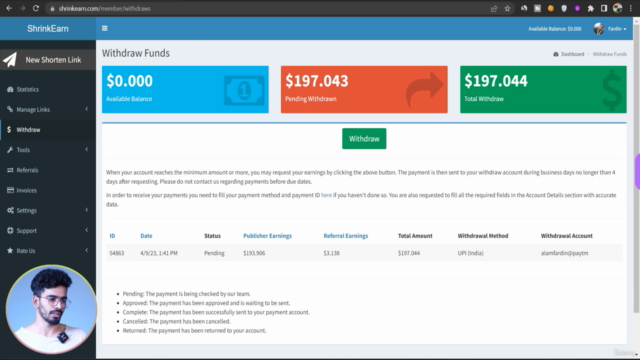Image resolution: width=640 pixels, height=360 pixels.
Task: Expand the Rate Us submenu chevron
Action: tap(87, 250)
